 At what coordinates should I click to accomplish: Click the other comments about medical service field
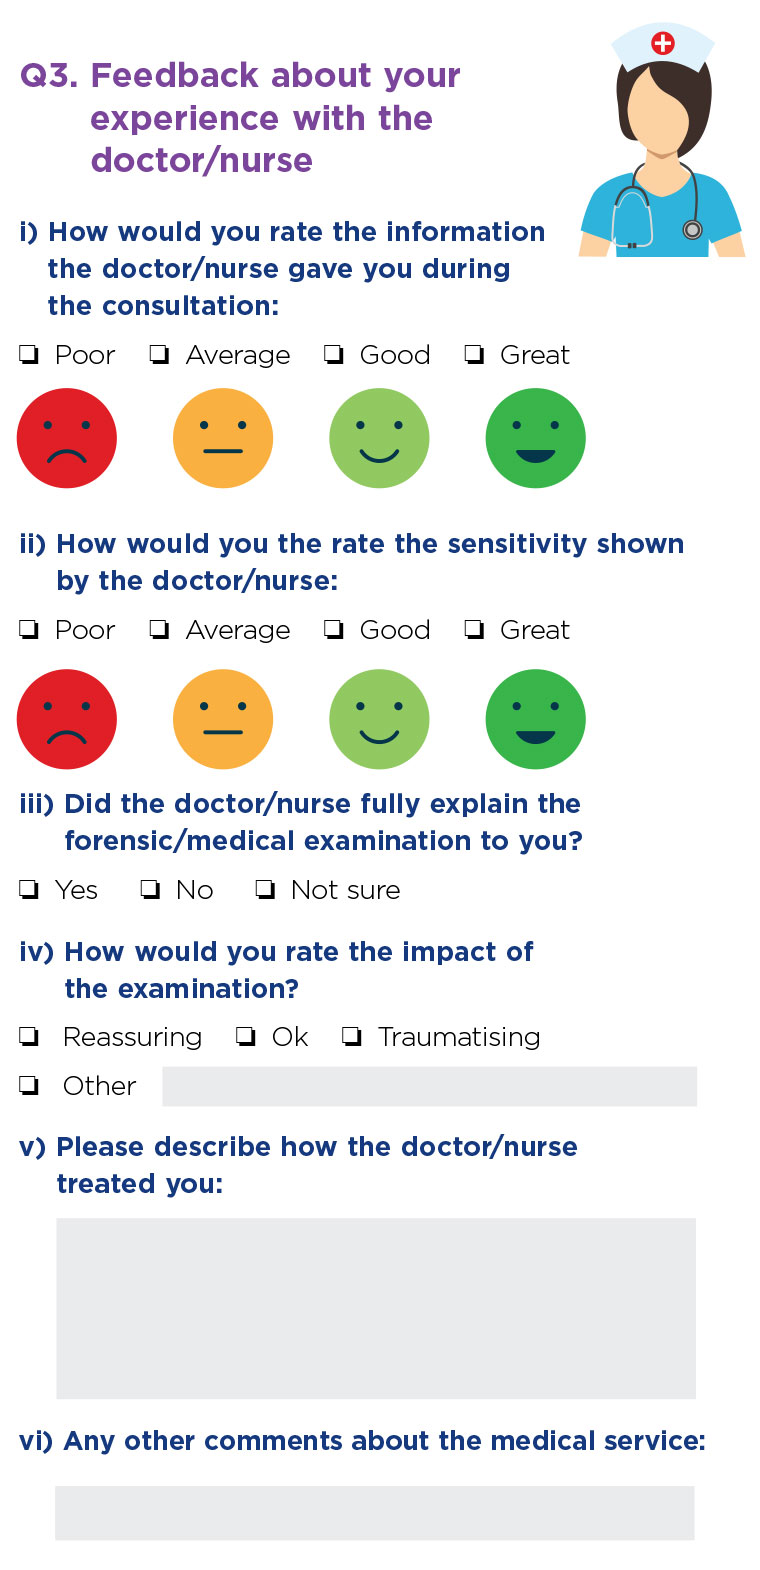click(375, 1512)
